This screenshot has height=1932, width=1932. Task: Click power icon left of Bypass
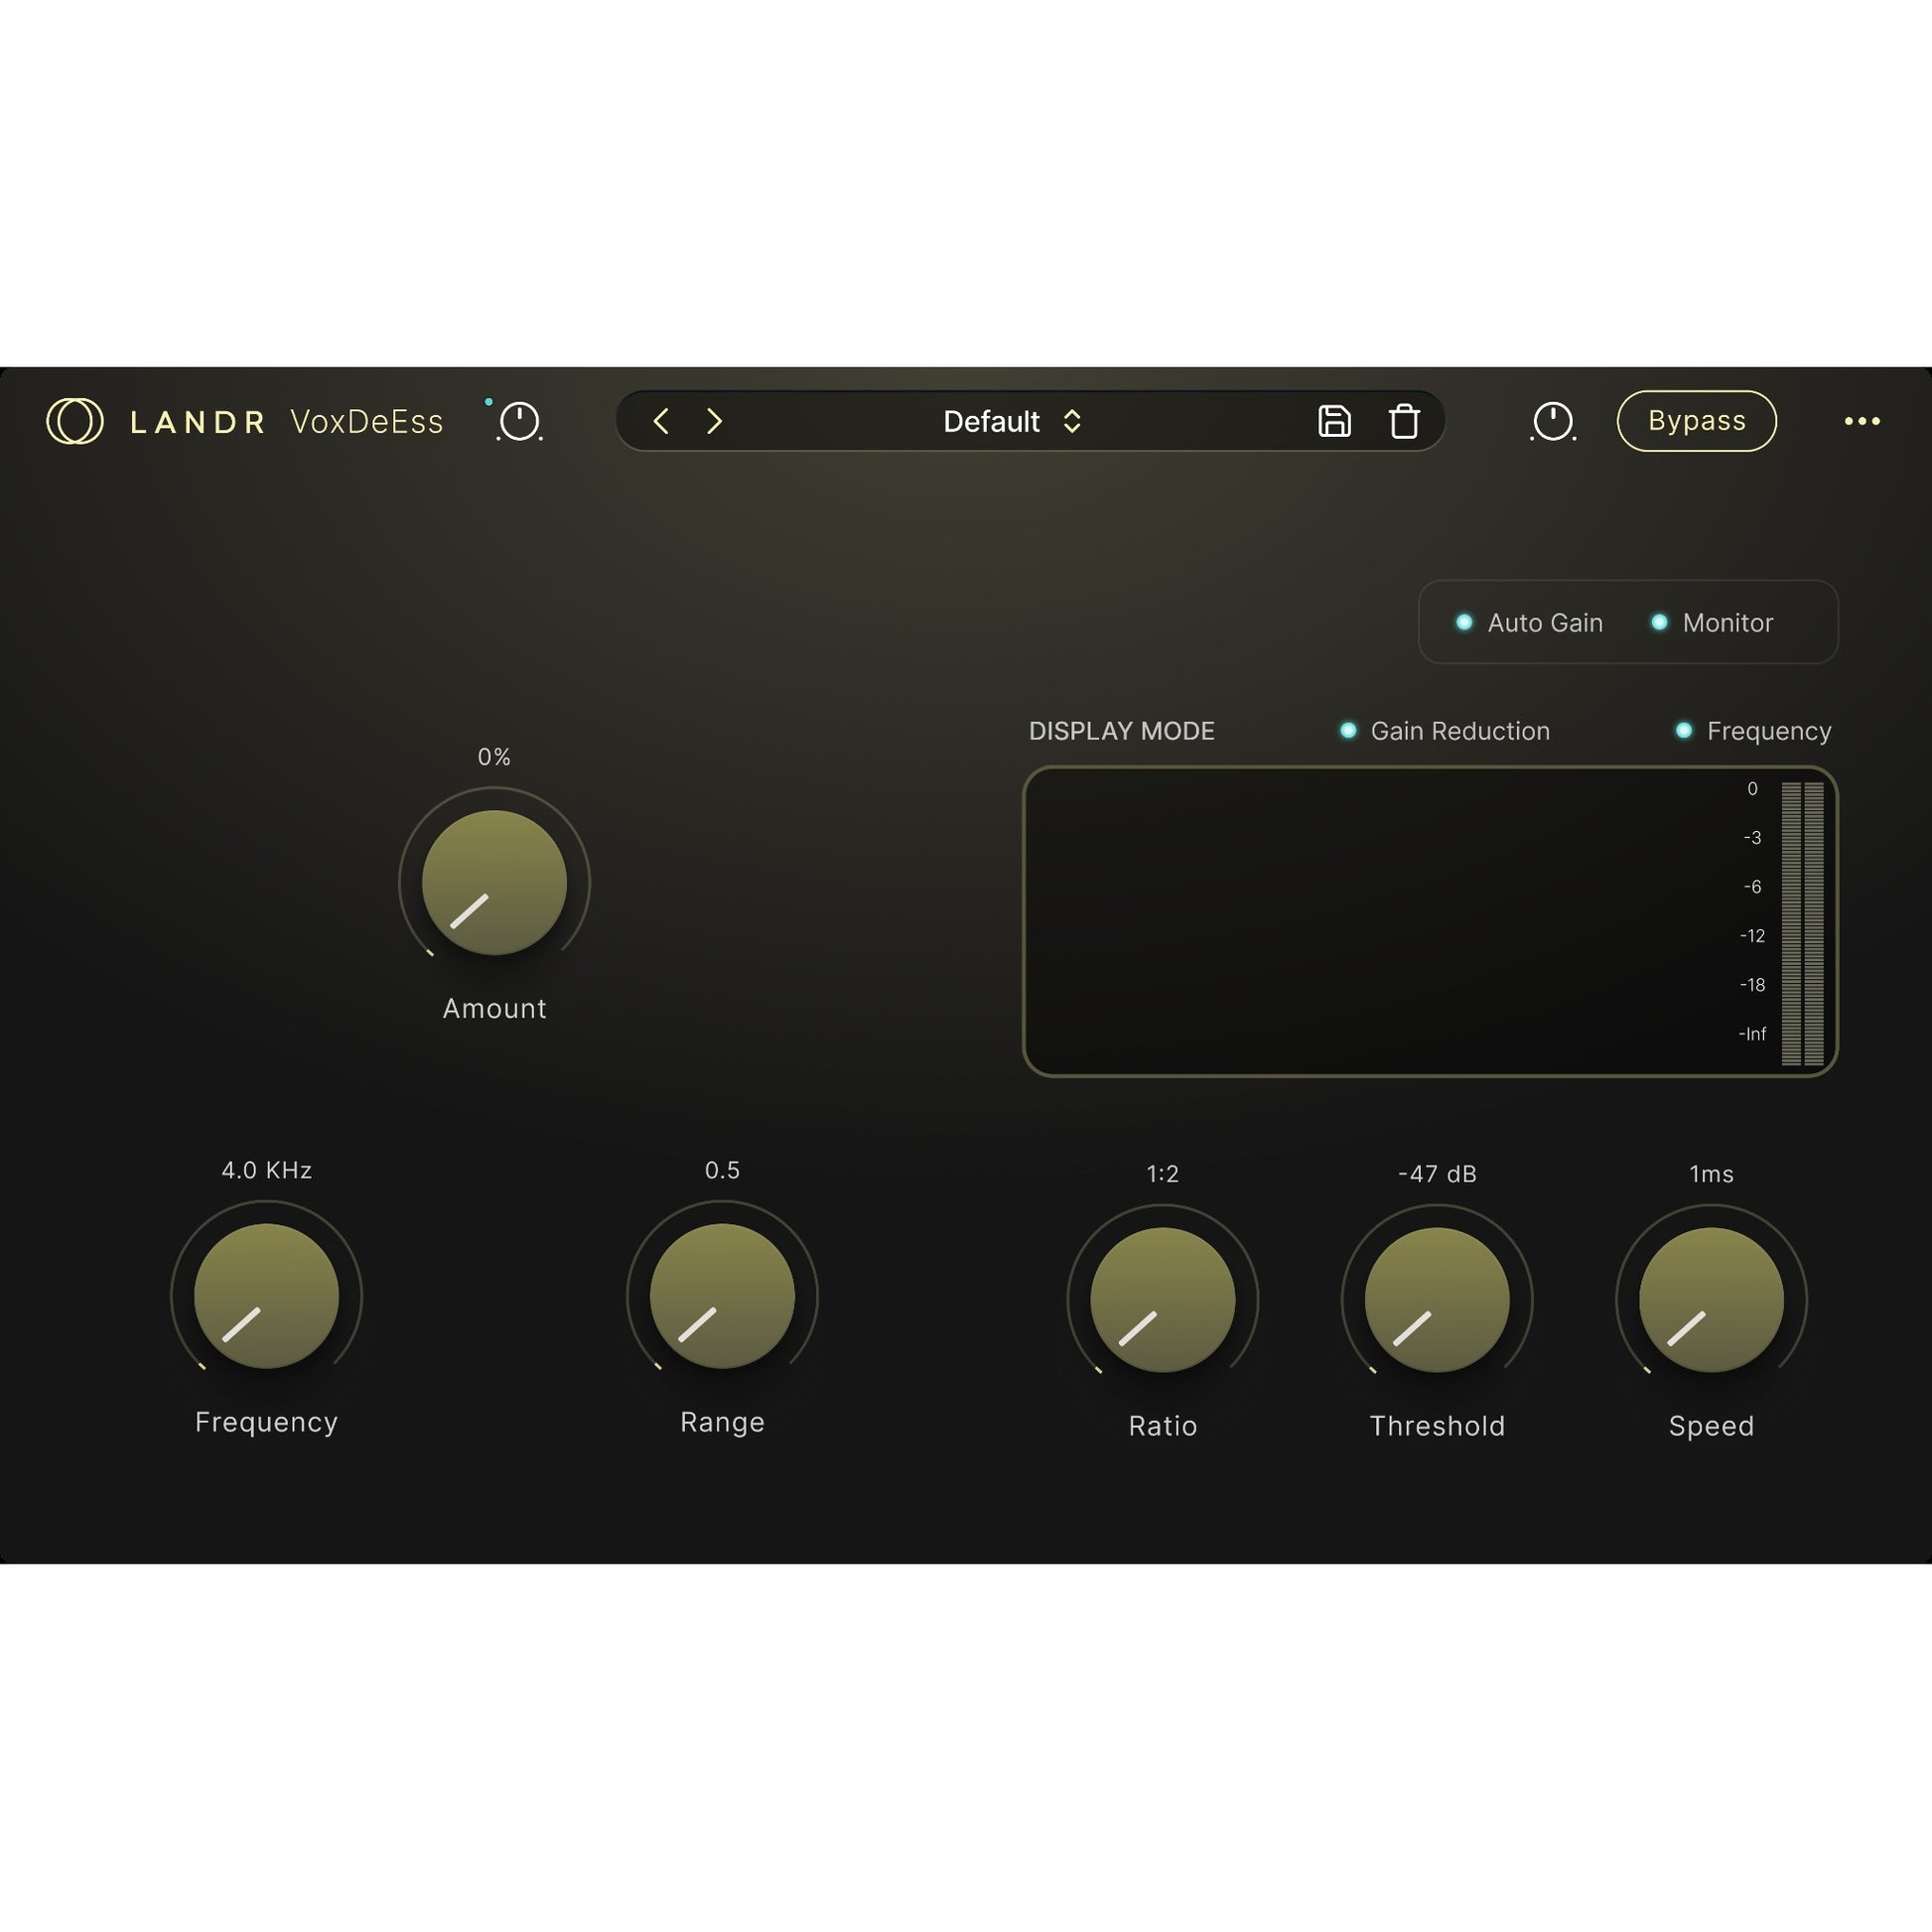click(x=1553, y=421)
